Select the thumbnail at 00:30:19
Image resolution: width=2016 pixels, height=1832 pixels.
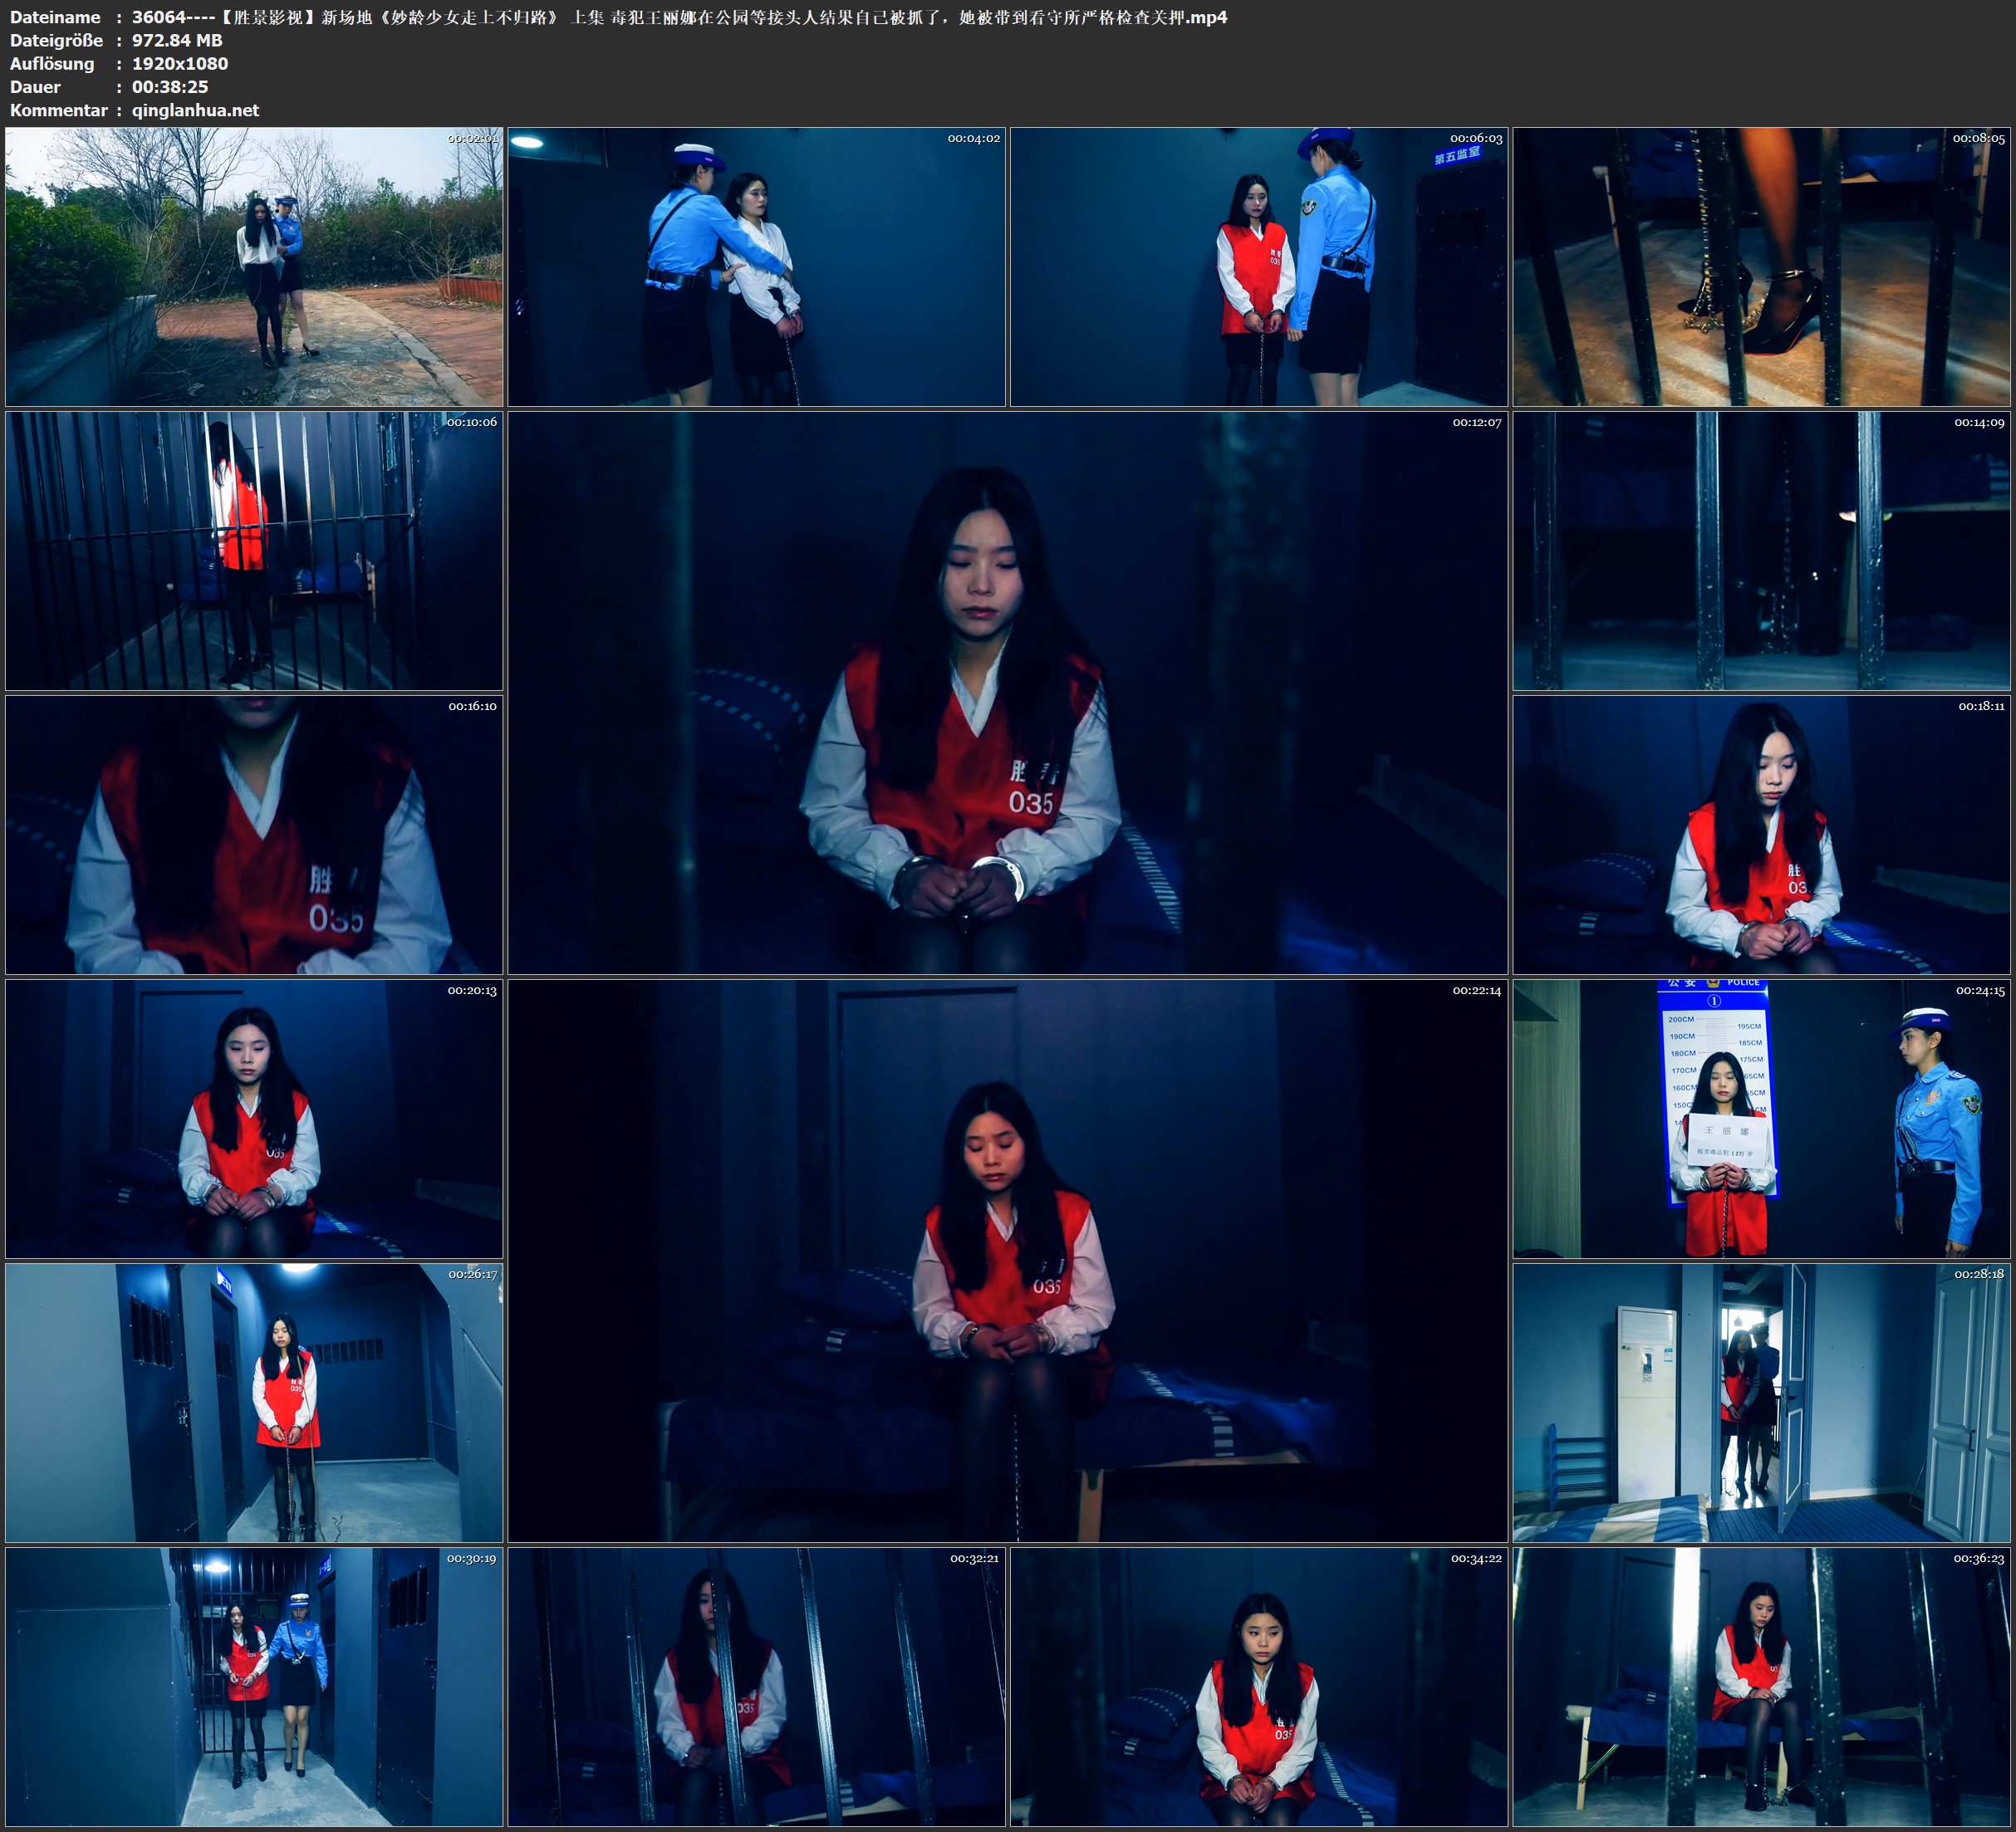[x=254, y=1687]
